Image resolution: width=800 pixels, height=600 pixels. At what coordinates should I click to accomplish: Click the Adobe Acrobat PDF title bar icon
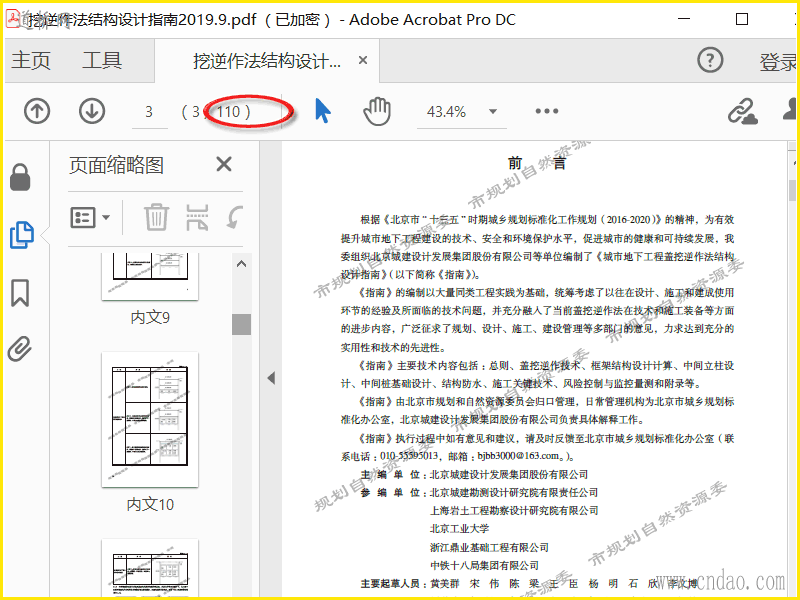[13, 18]
